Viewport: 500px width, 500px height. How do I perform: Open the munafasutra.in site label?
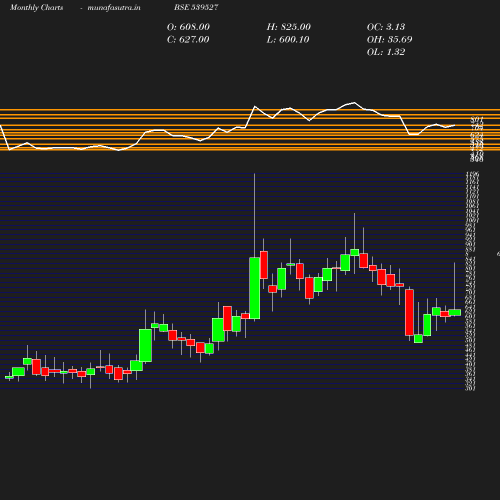114,8
